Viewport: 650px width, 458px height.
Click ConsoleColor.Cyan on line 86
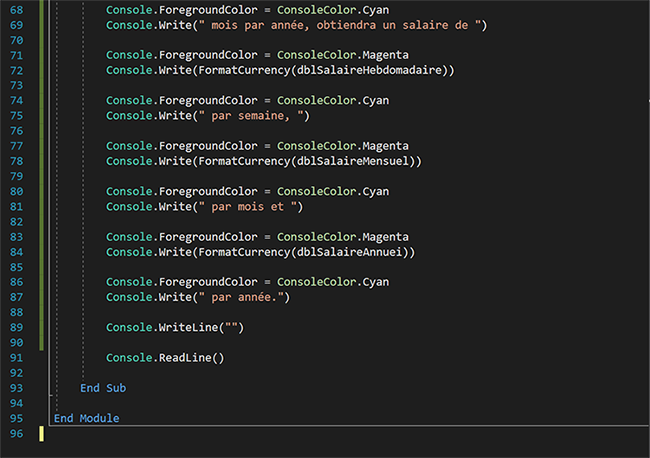pos(333,282)
